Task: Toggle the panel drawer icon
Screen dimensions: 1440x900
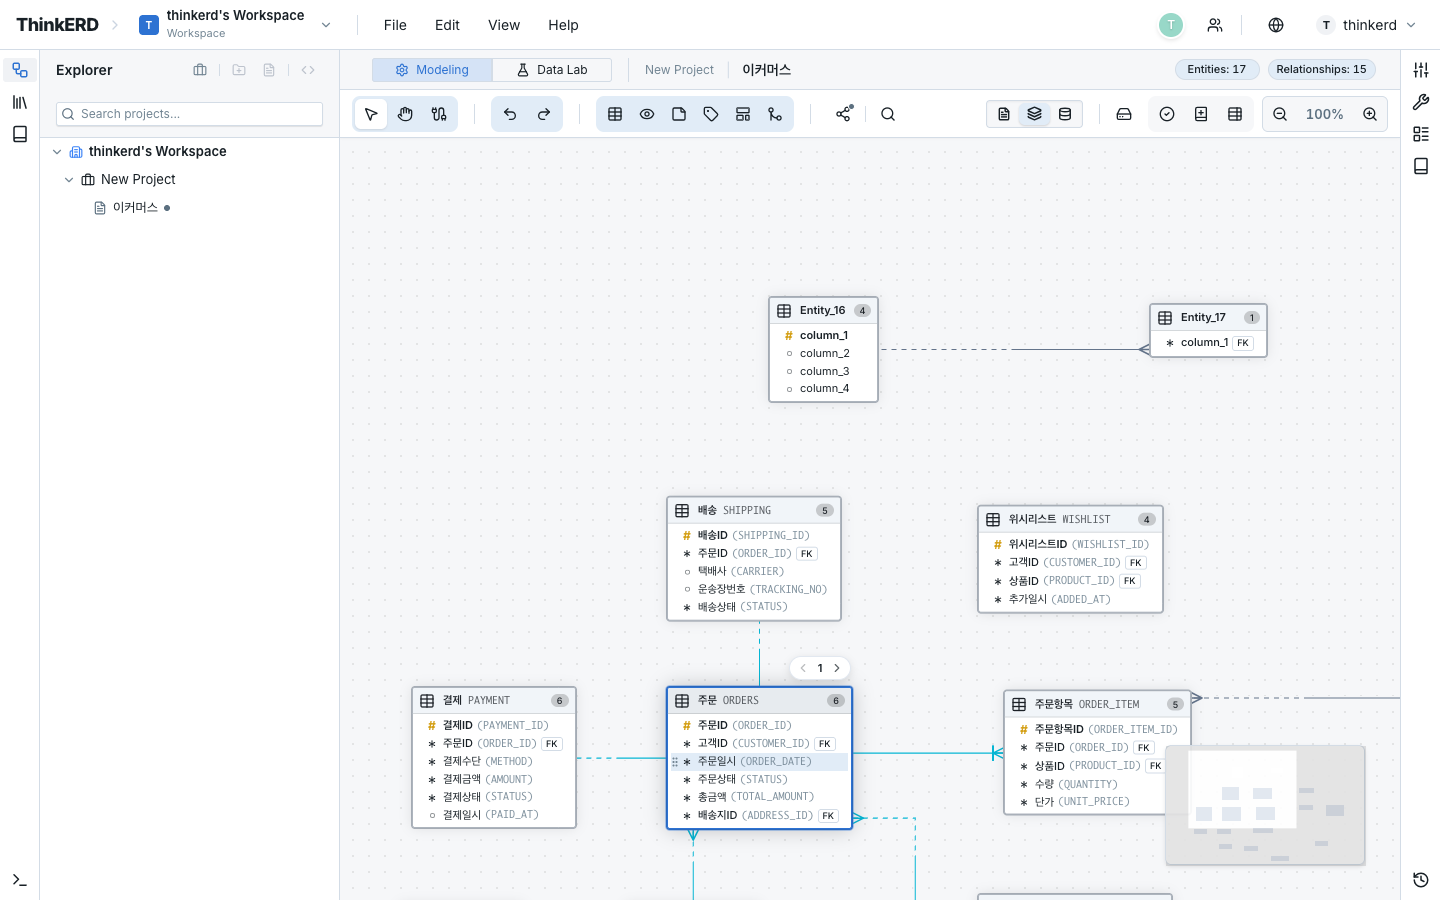Action: point(1124,114)
